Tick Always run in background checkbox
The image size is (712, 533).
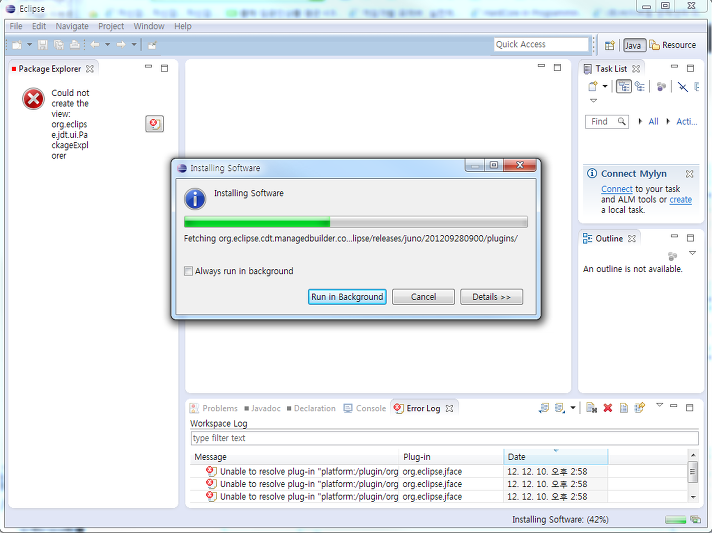(188, 271)
